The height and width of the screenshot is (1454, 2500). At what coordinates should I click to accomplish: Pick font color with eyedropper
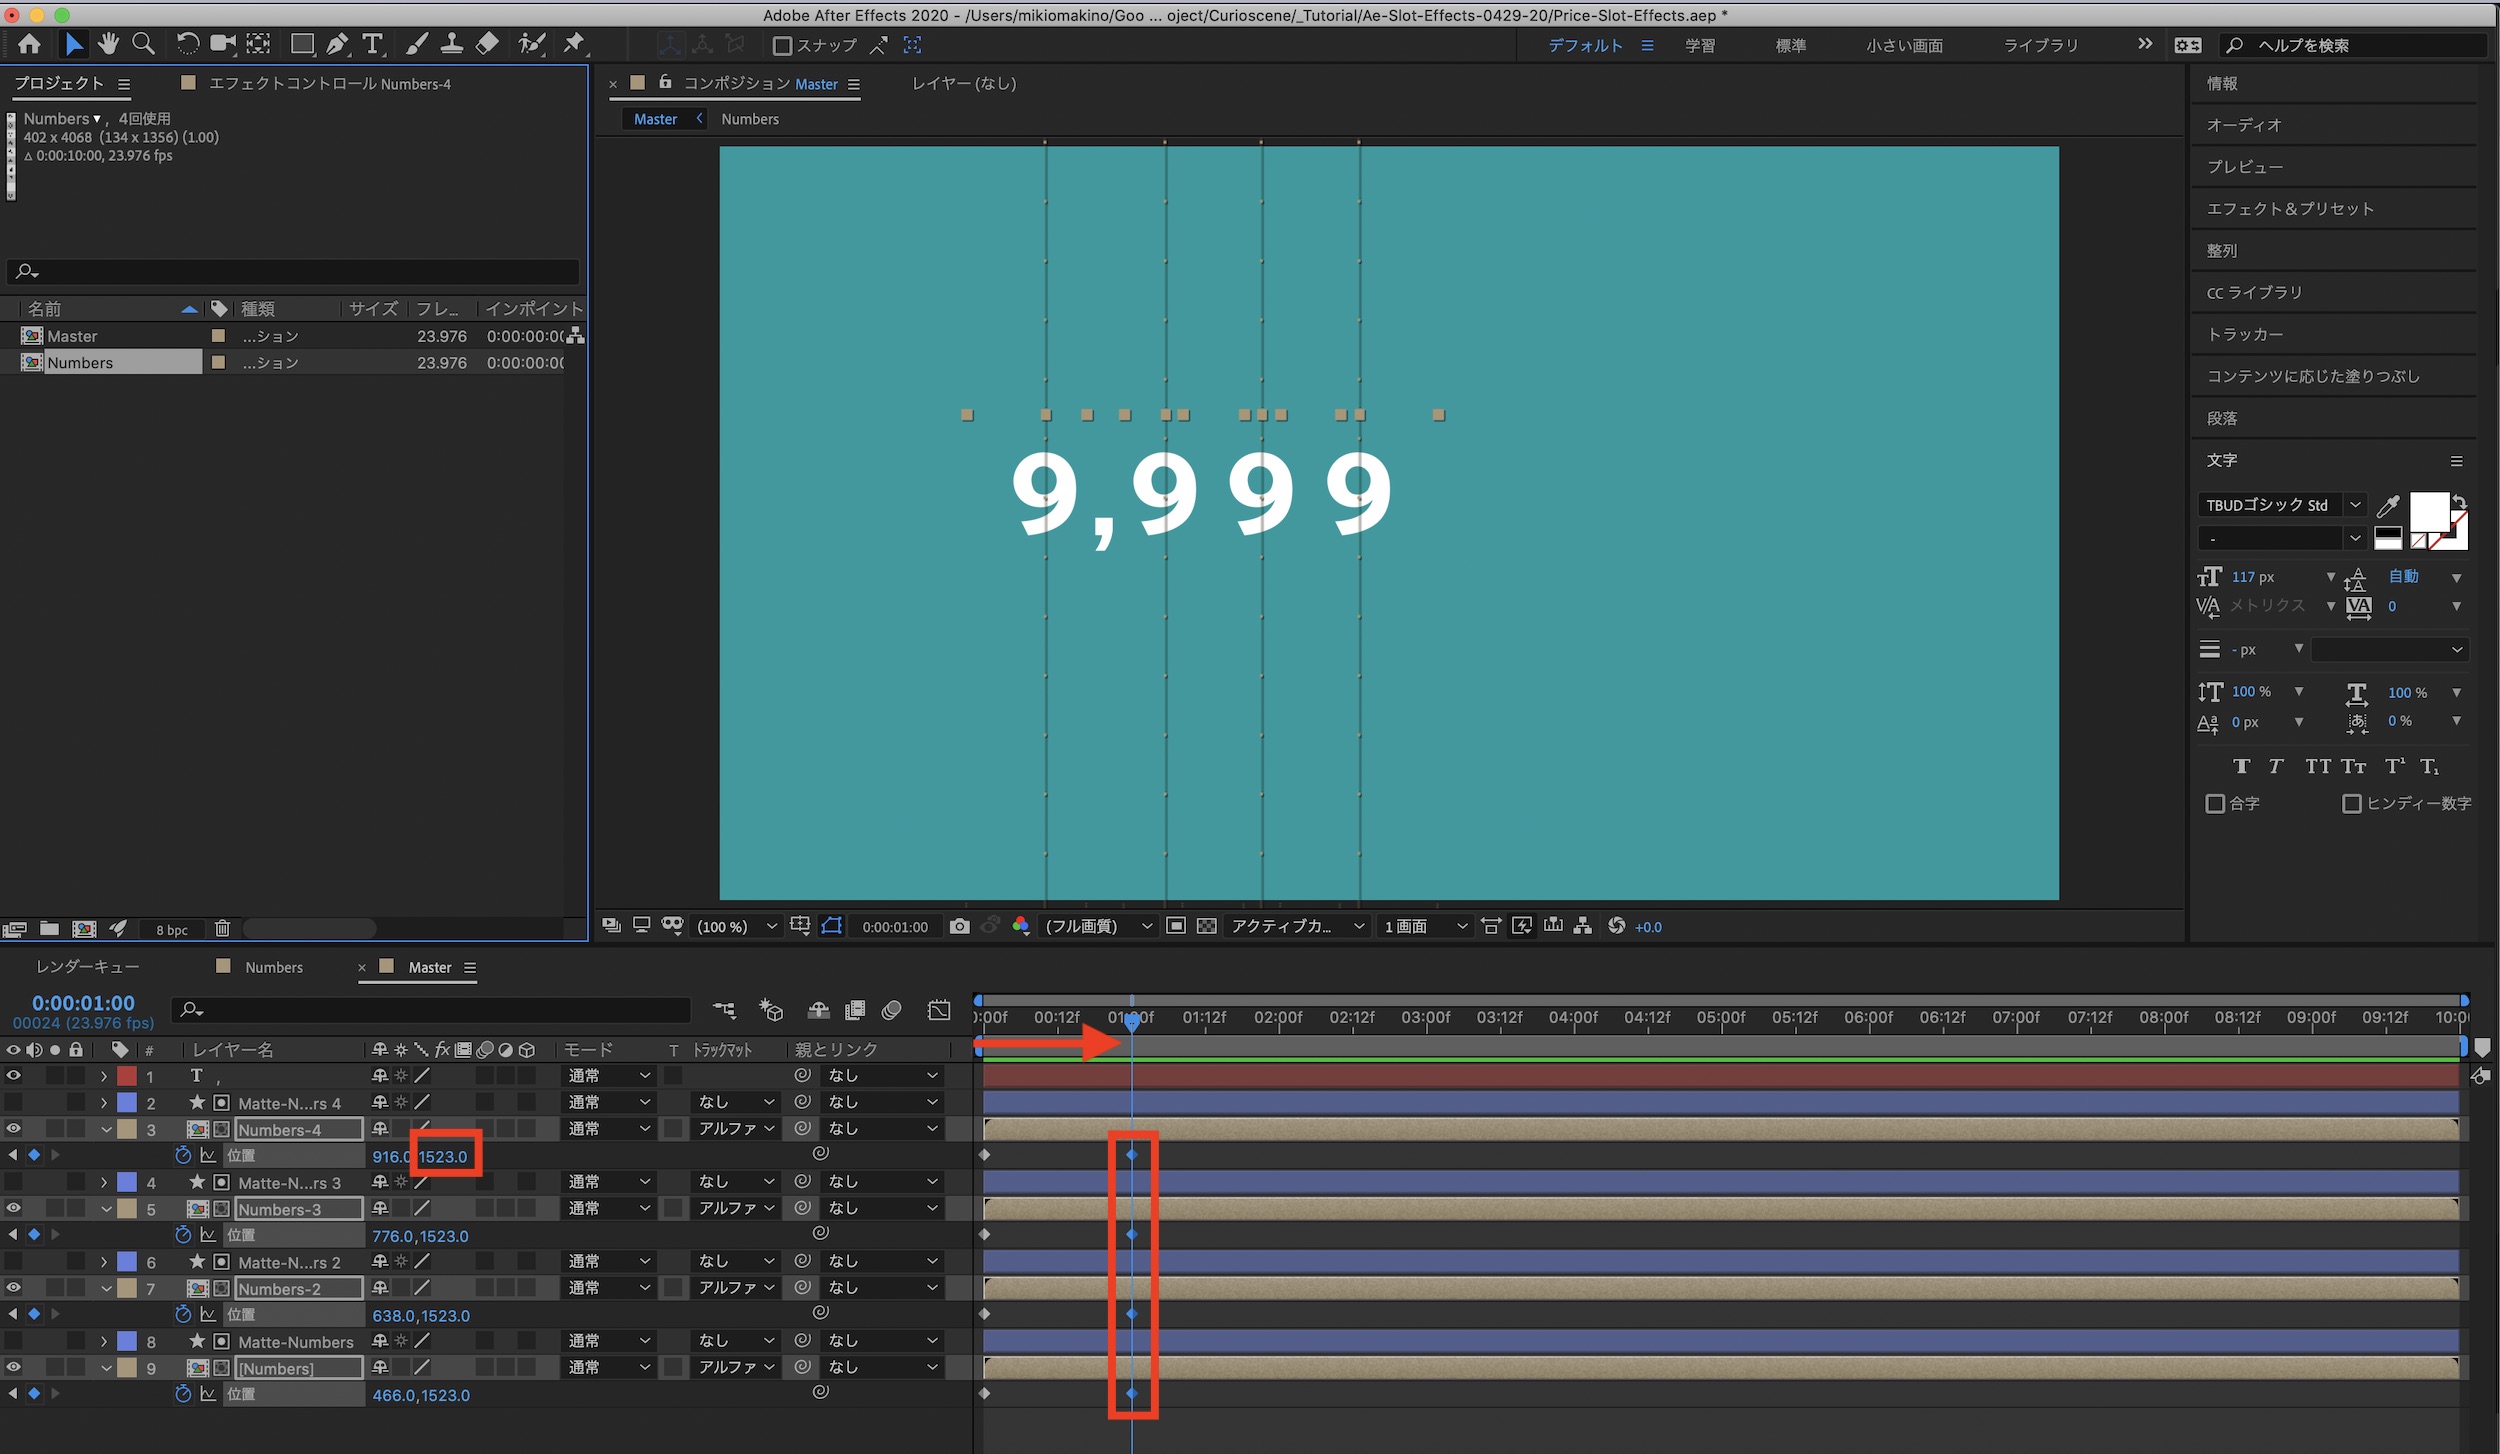[x=2388, y=505]
